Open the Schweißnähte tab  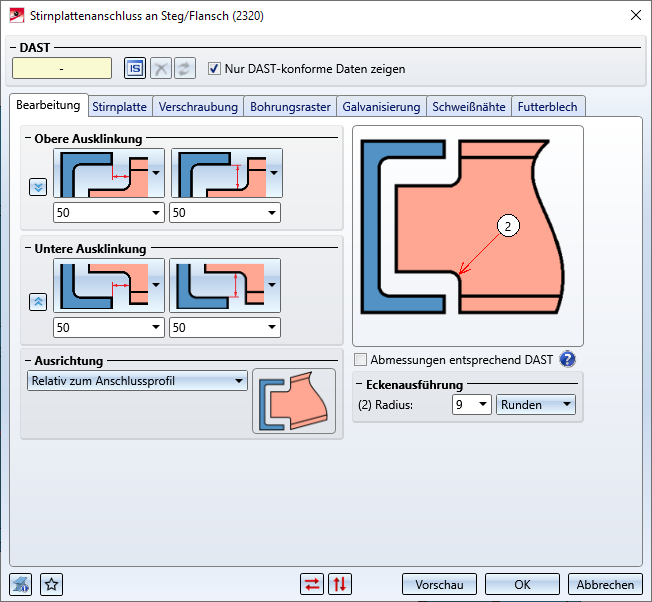(x=470, y=106)
